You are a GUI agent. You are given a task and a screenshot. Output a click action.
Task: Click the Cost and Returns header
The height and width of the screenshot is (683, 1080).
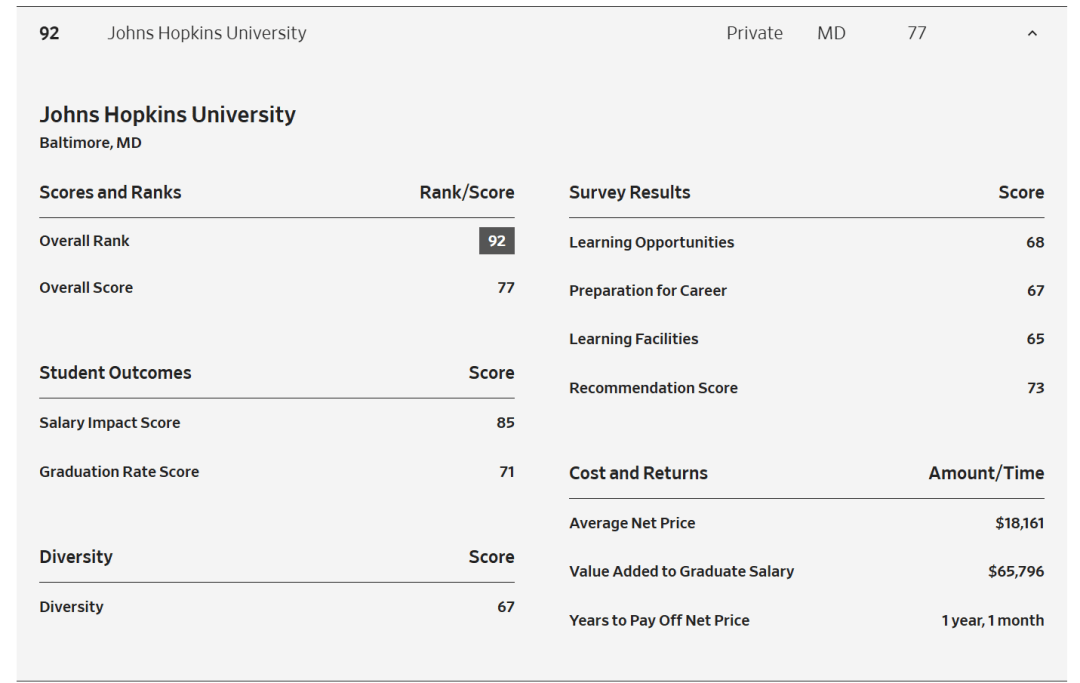638,473
